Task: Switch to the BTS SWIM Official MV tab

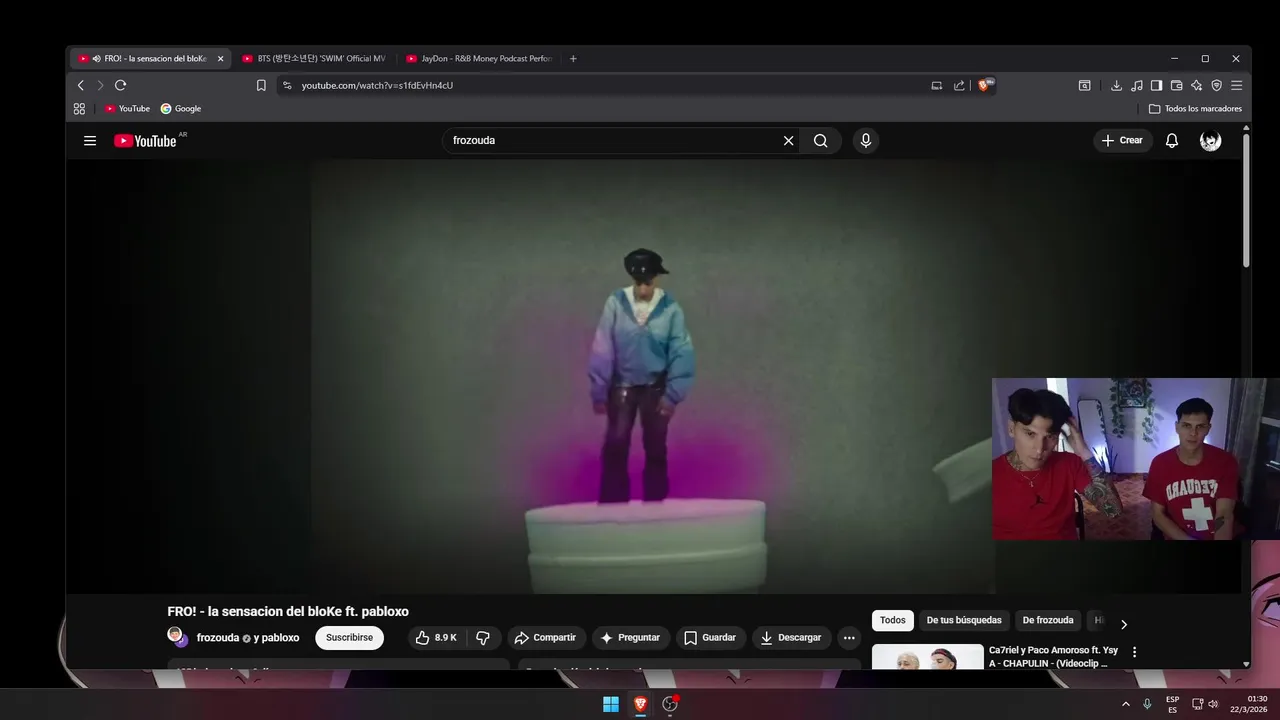Action: tap(314, 59)
